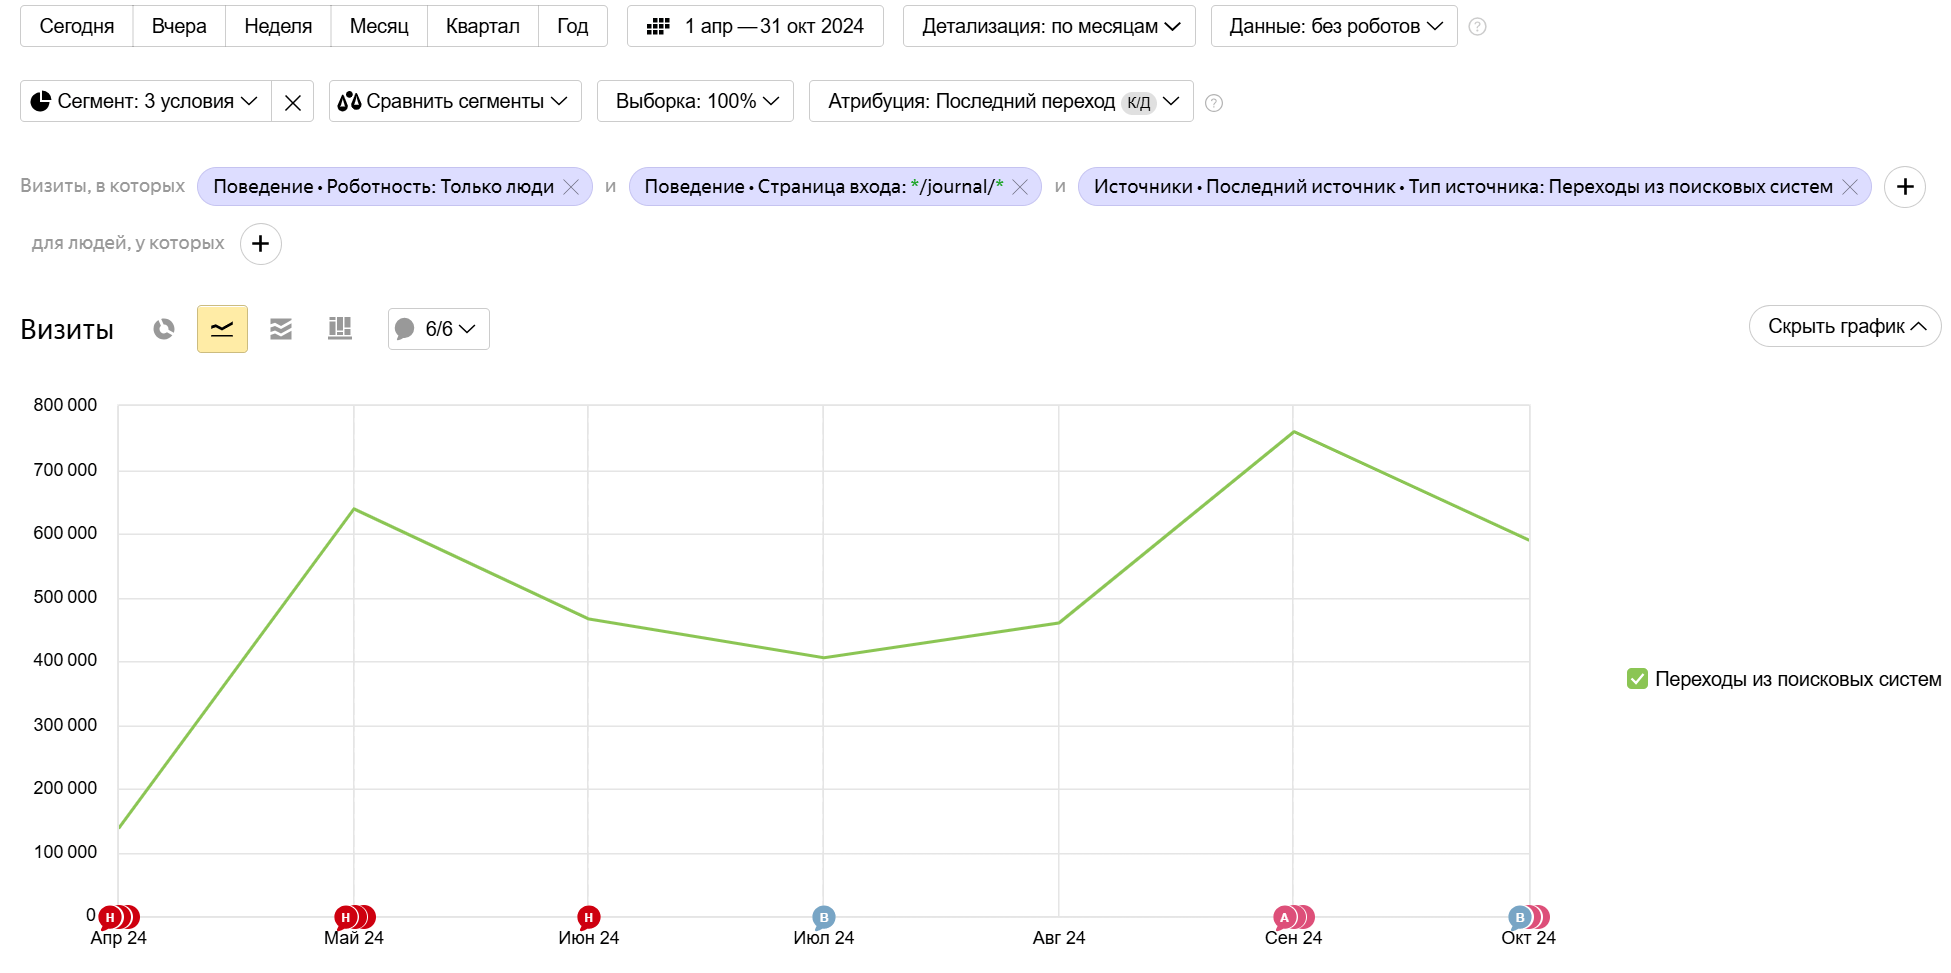This screenshot has width=1951, height=973.
Task: Open the 'Детализация: по месяцам' dropdown
Action: (x=1049, y=26)
